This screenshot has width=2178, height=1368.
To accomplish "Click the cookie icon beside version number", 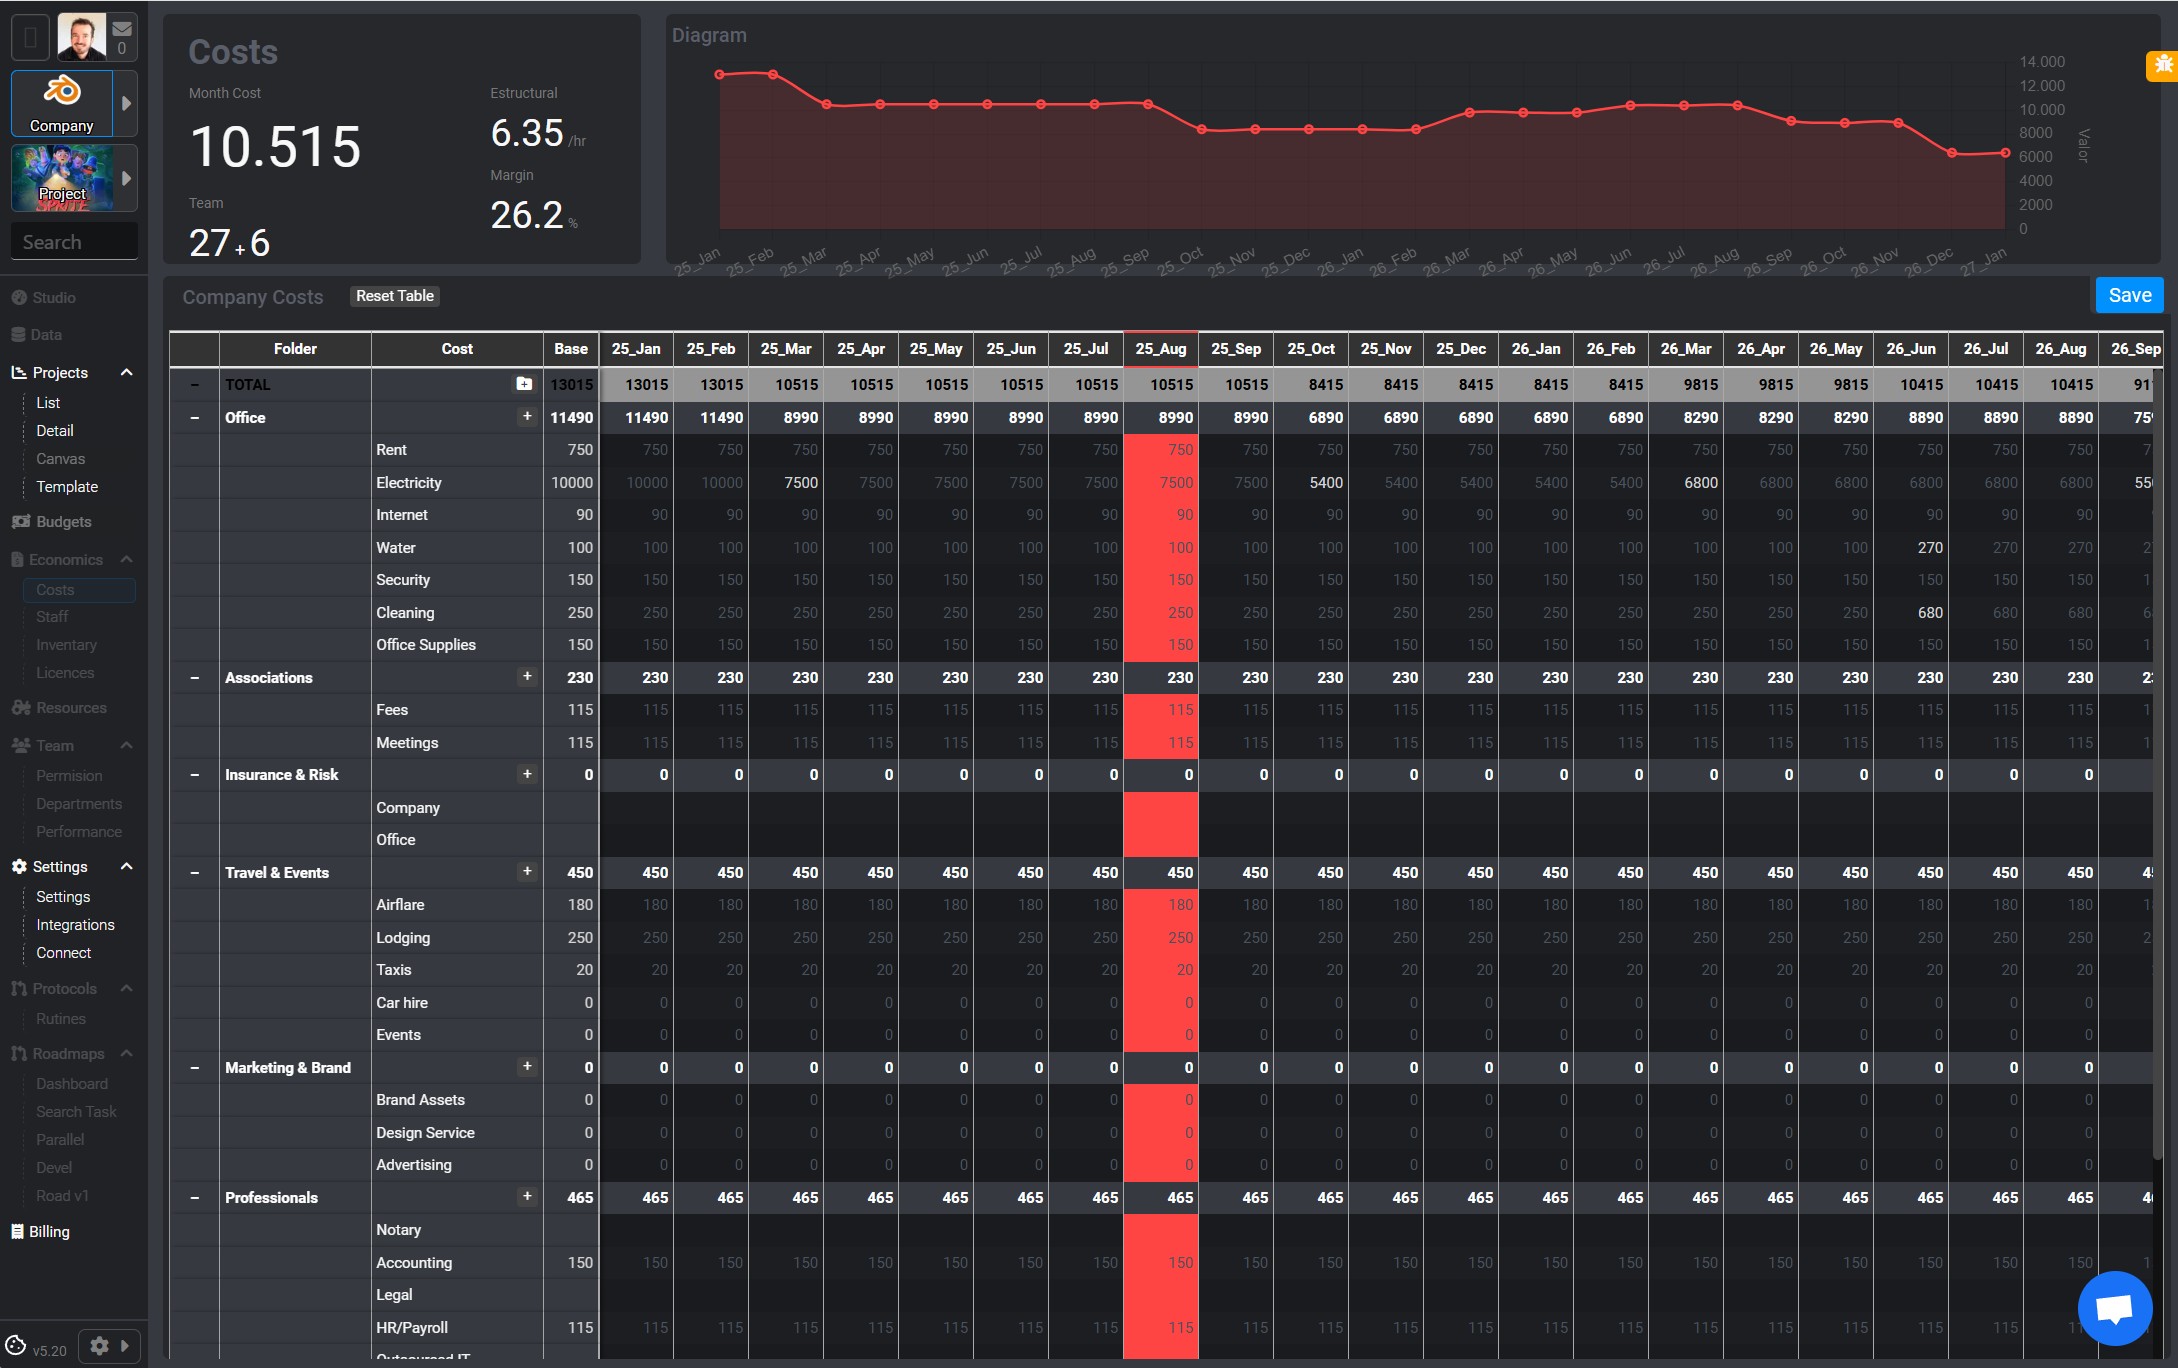I will point(16,1346).
